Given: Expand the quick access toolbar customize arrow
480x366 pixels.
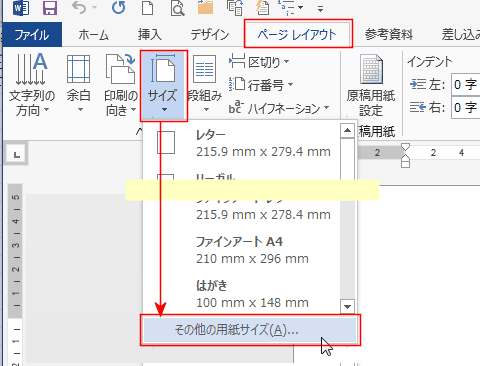Looking at the screenshot, I should (320, 9).
